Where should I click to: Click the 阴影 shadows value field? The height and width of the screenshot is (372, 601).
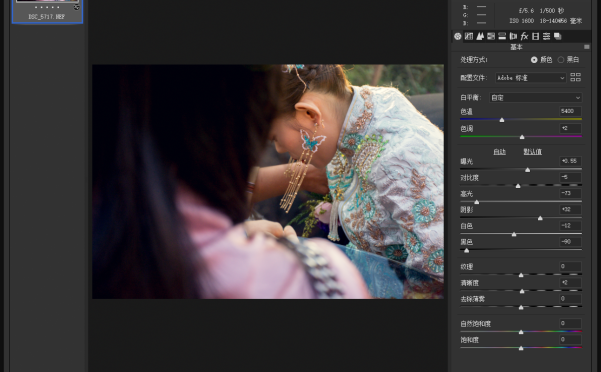click(x=570, y=209)
